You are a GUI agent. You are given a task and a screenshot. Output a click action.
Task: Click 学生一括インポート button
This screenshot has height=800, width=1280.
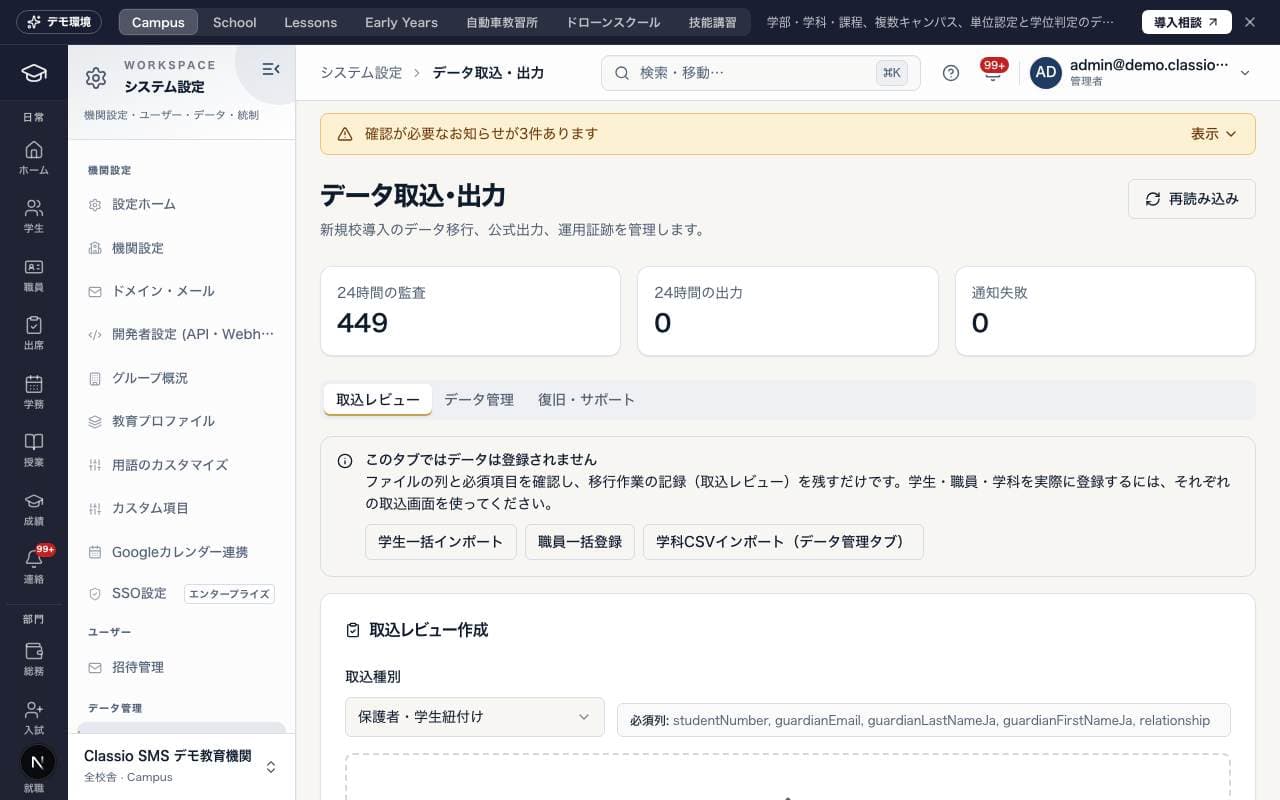[440, 541]
